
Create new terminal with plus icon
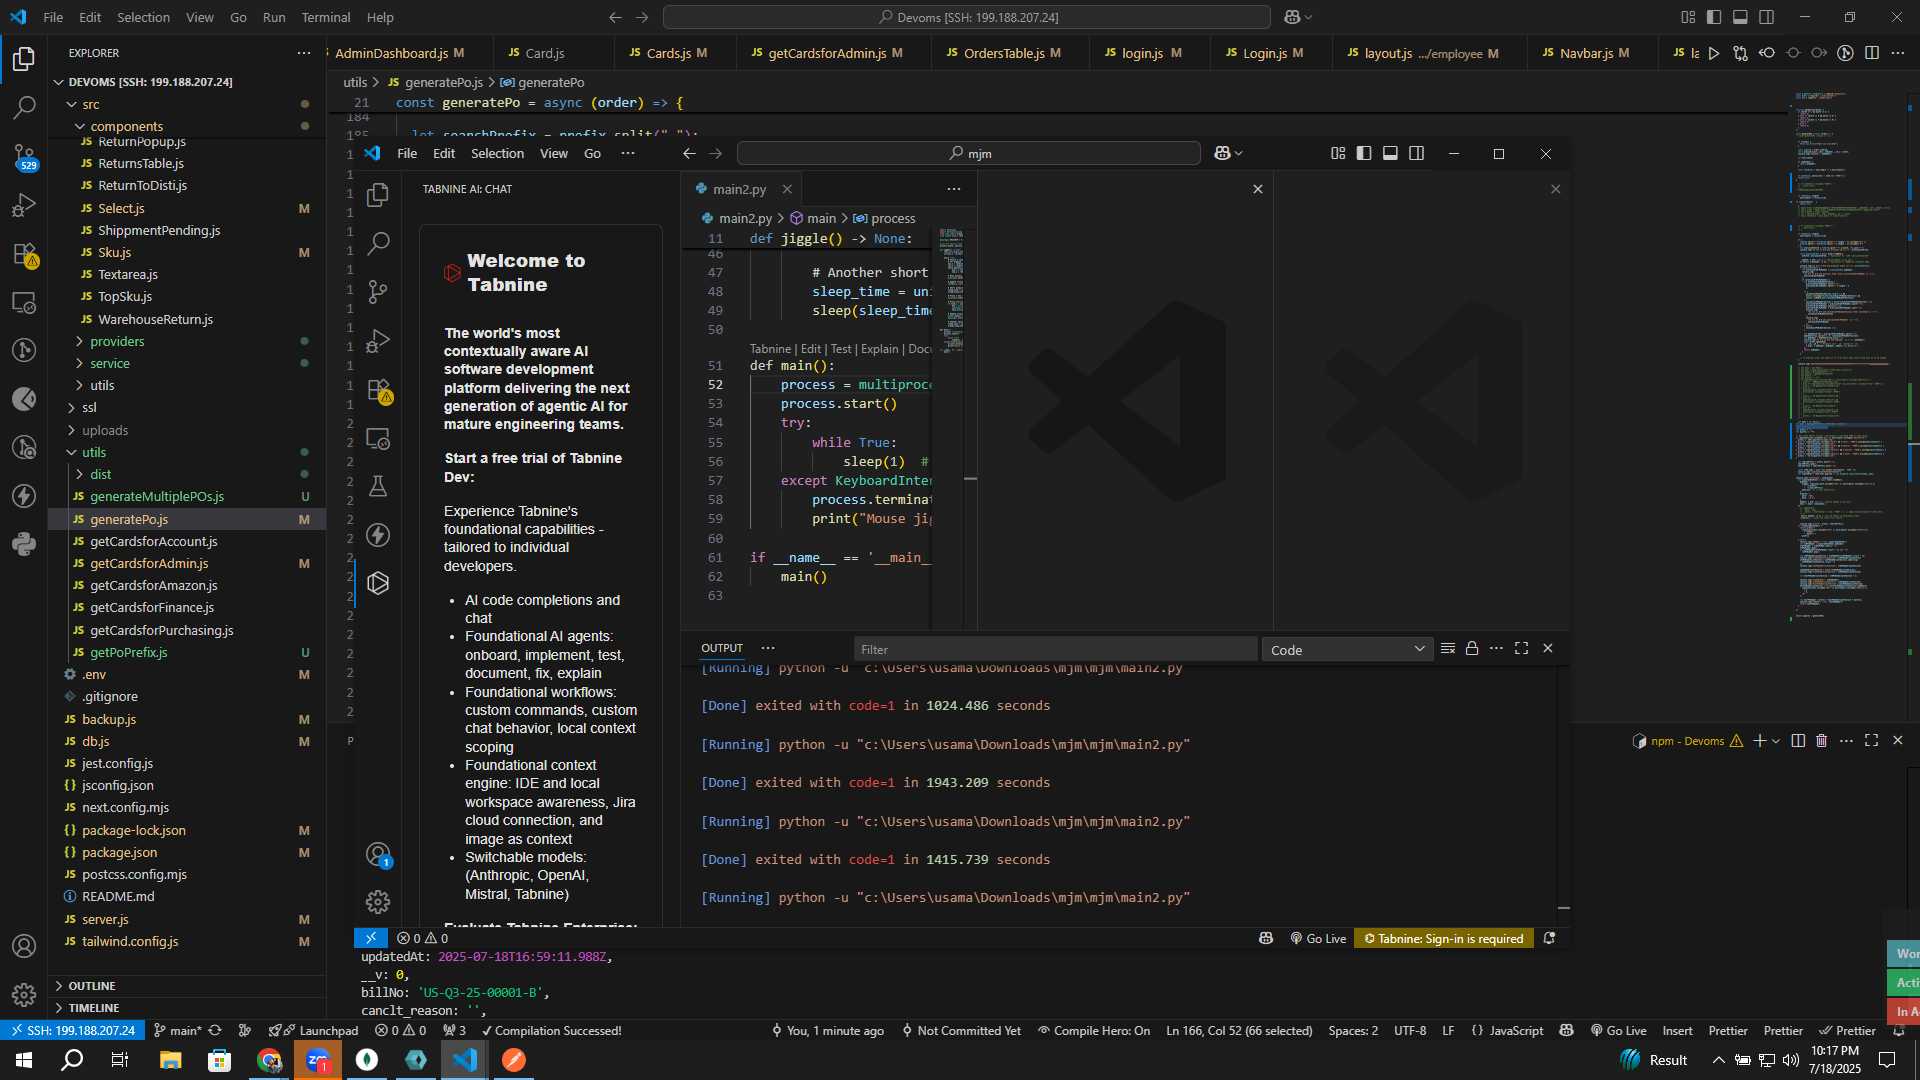coord(1759,740)
